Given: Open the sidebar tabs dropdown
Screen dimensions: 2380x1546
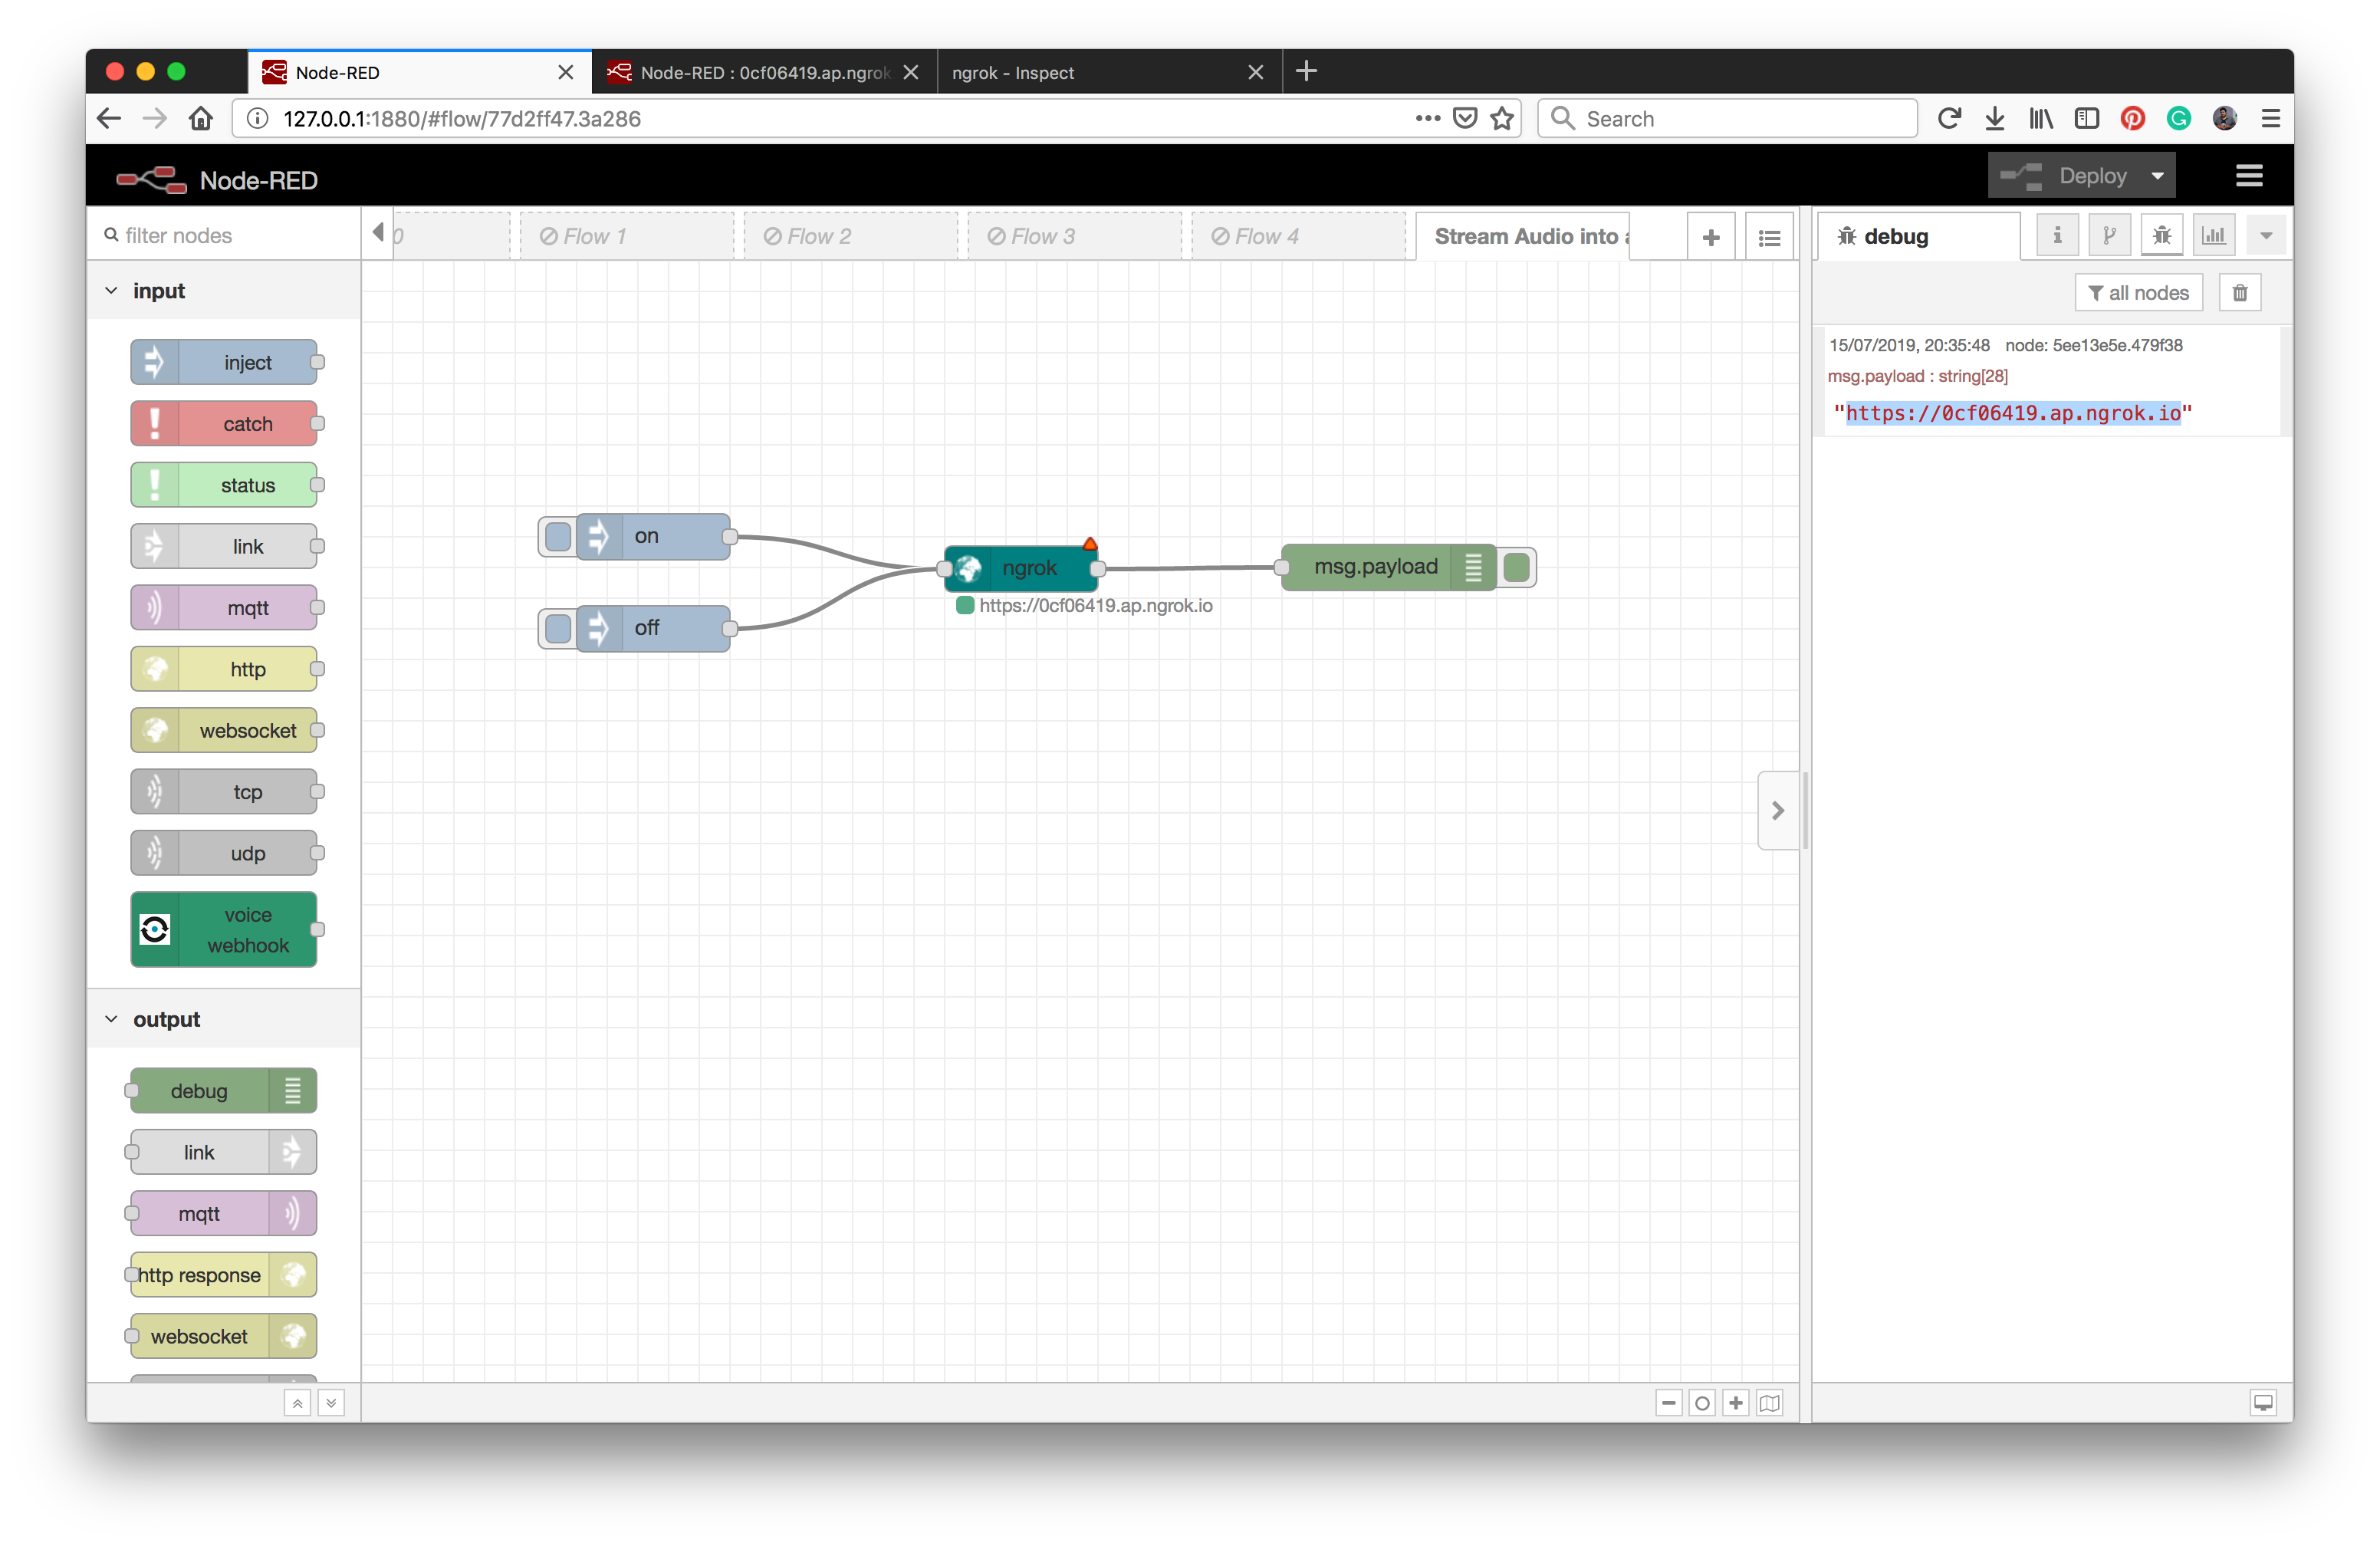Looking at the screenshot, I should point(2266,236).
